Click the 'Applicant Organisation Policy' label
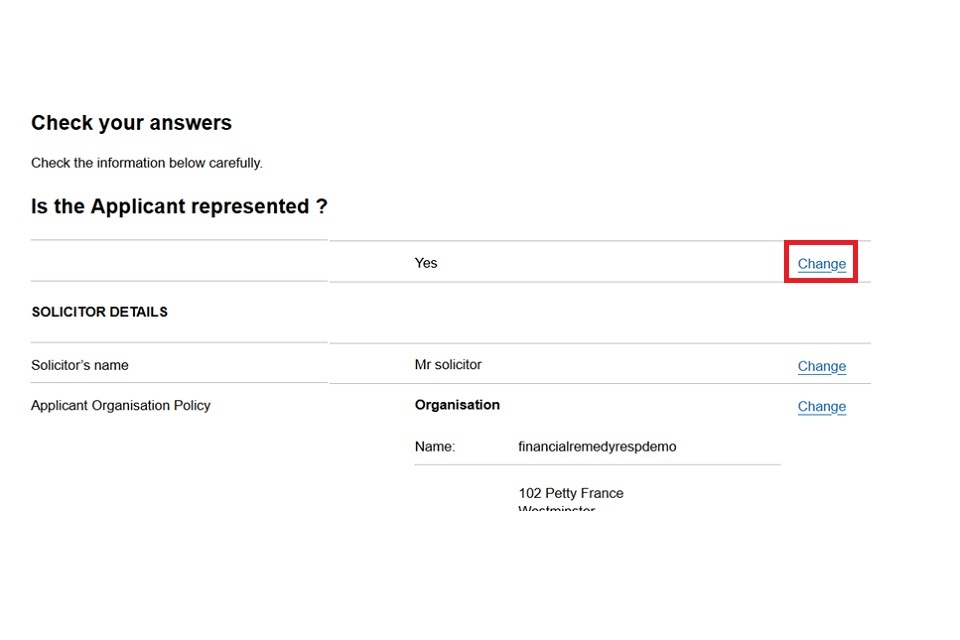The height and width of the screenshot is (640, 960). point(121,406)
